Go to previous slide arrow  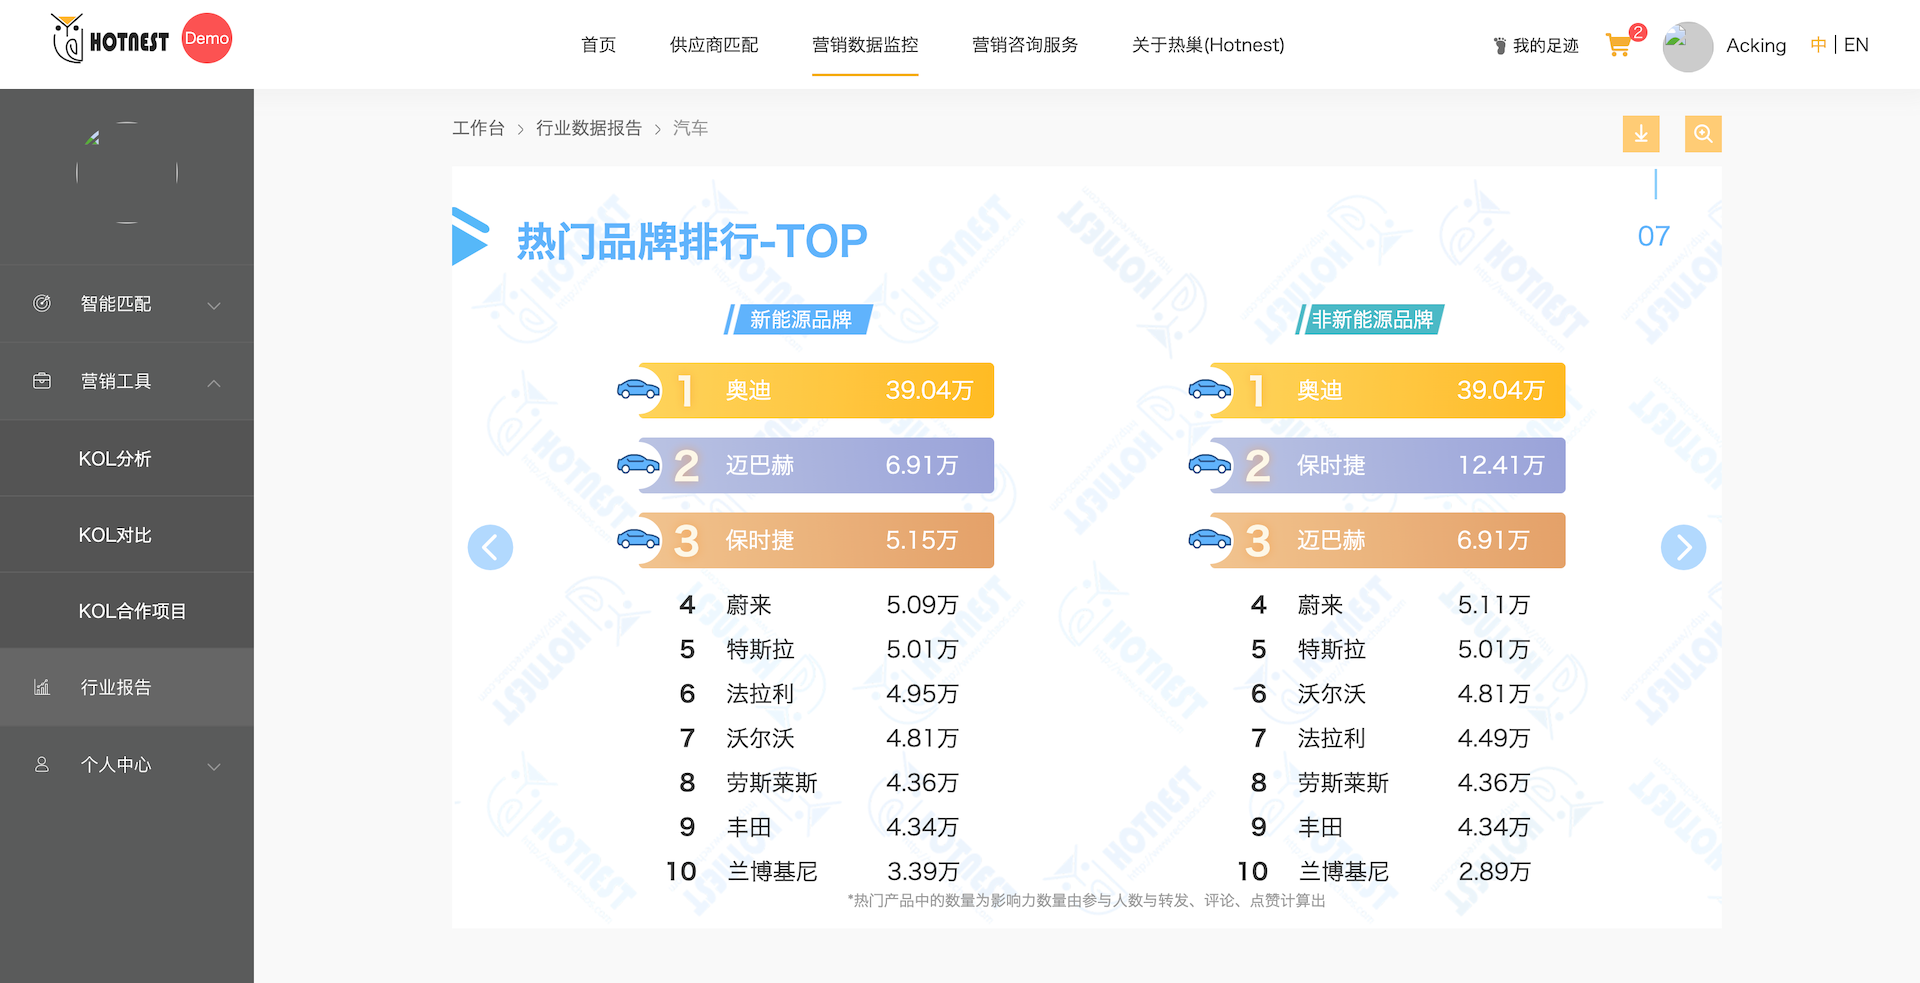click(x=490, y=547)
